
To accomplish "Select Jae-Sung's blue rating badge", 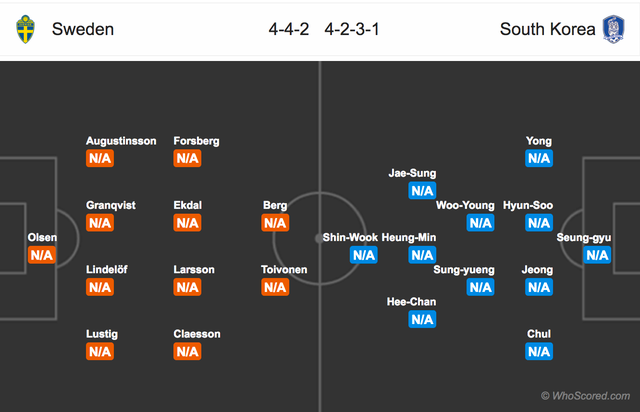I will [x=421, y=191].
